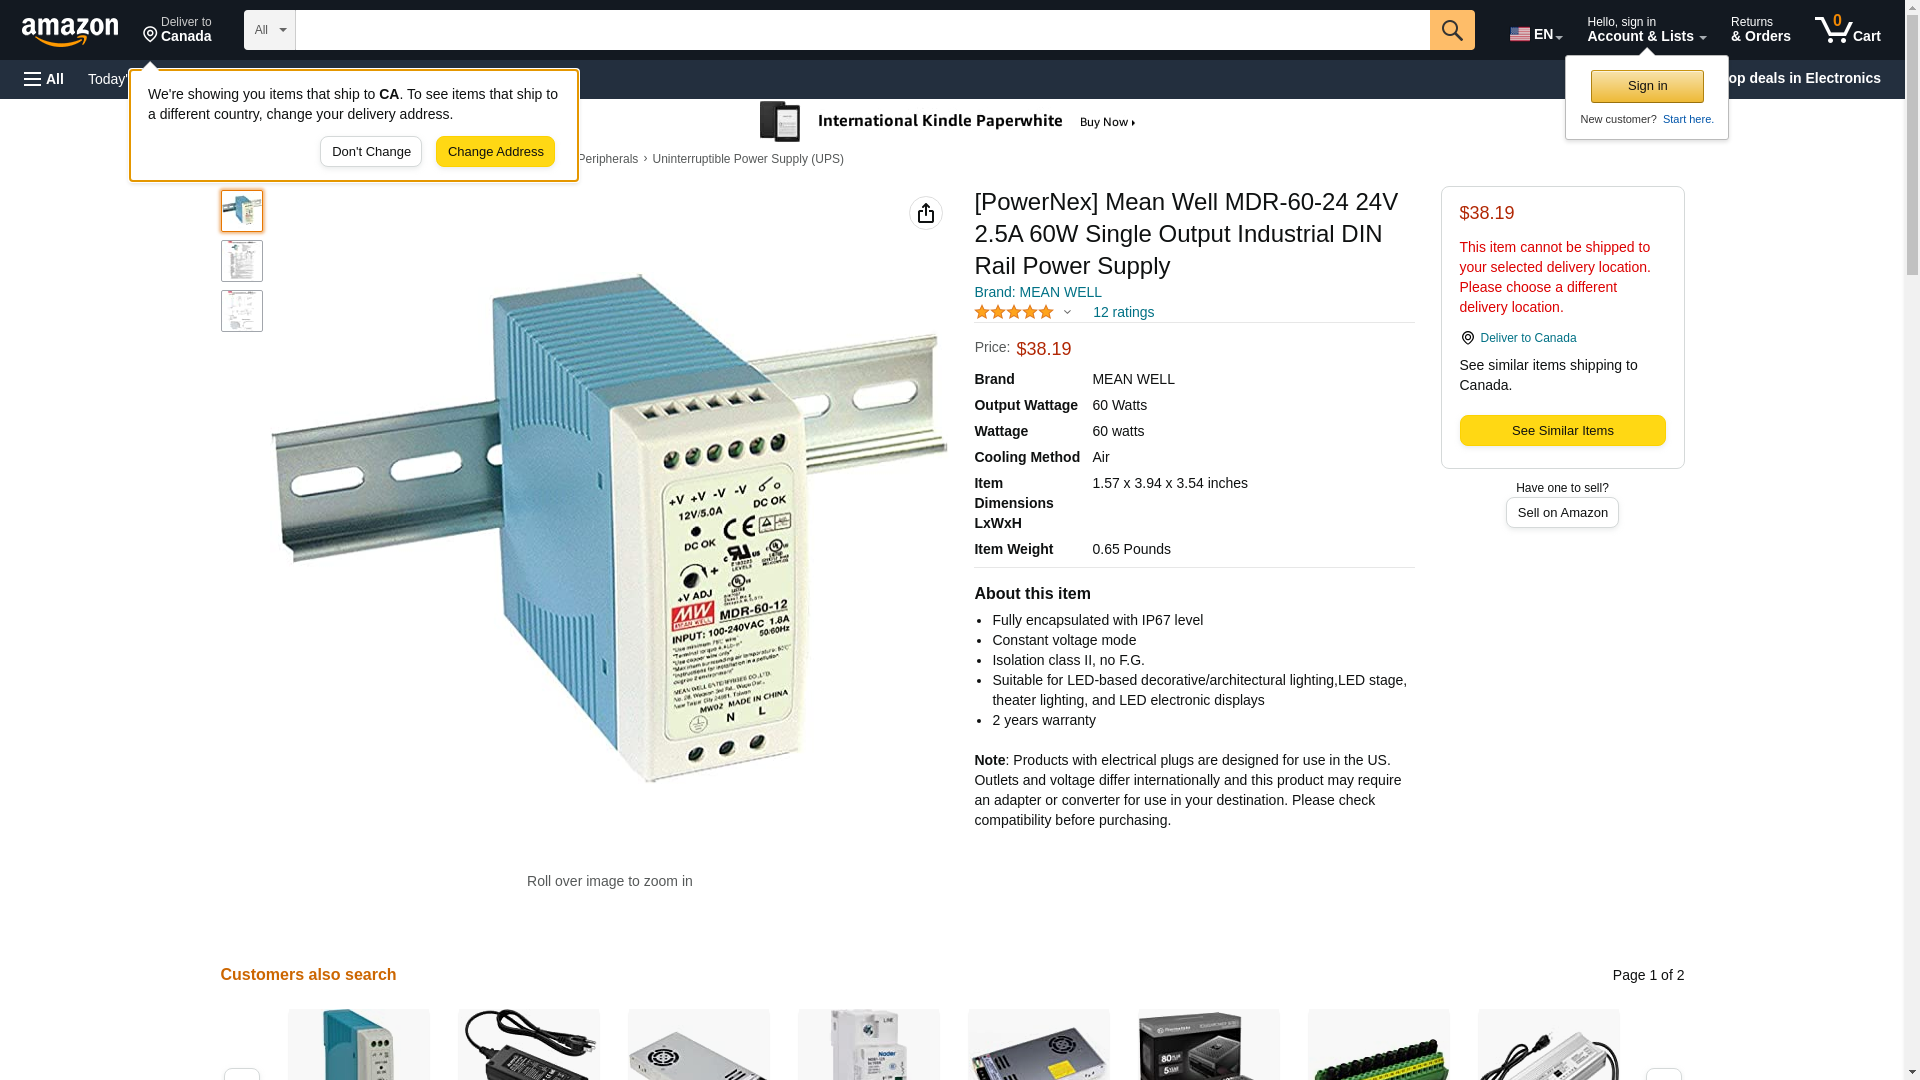The height and width of the screenshot is (1080, 1920).
Task: Select the second product thumbnail
Action: 242,261
